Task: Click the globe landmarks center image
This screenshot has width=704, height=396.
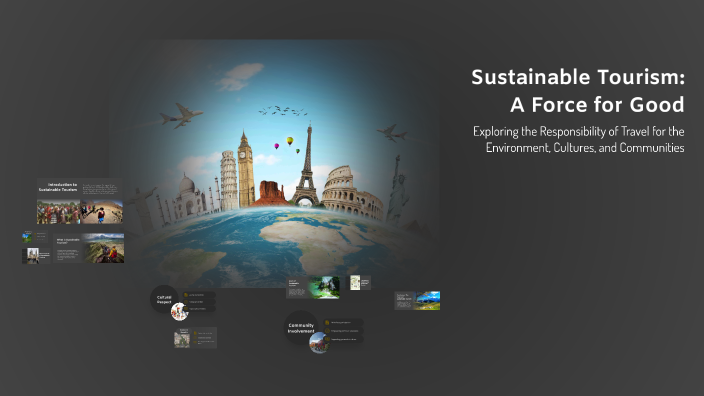Action: tap(274, 164)
